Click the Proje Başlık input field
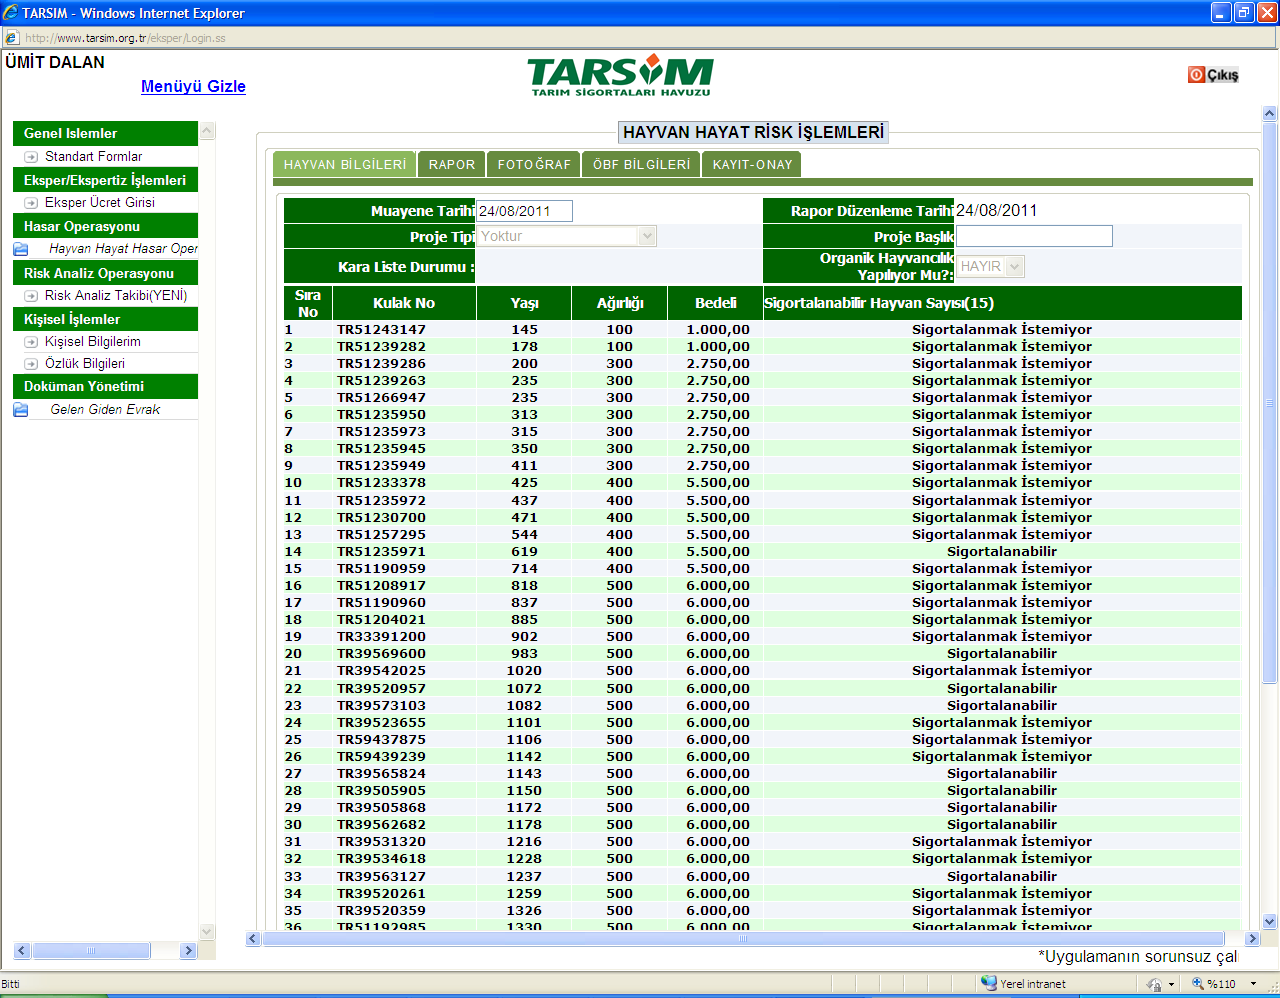The height and width of the screenshot is (998, 1280). pyautogui.click(x=1034, y=236)
